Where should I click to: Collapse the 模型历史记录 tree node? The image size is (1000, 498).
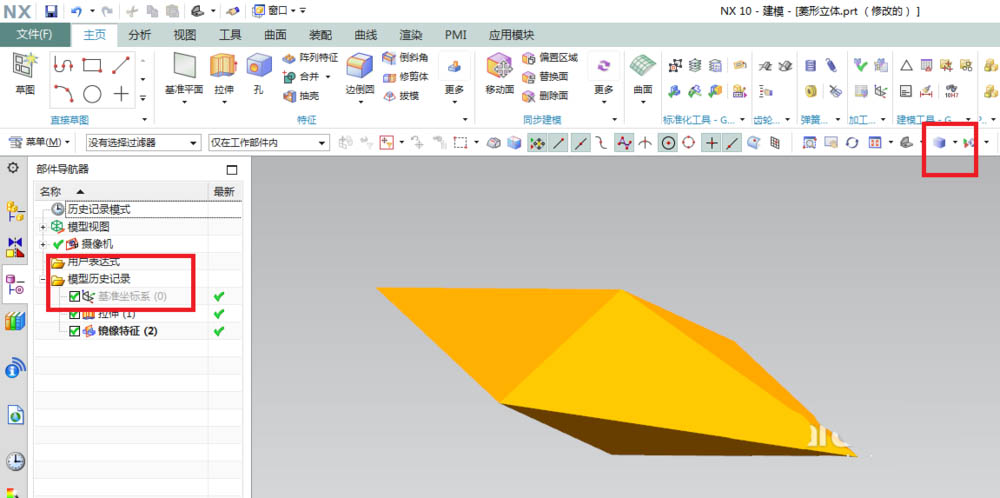point(43,279)
